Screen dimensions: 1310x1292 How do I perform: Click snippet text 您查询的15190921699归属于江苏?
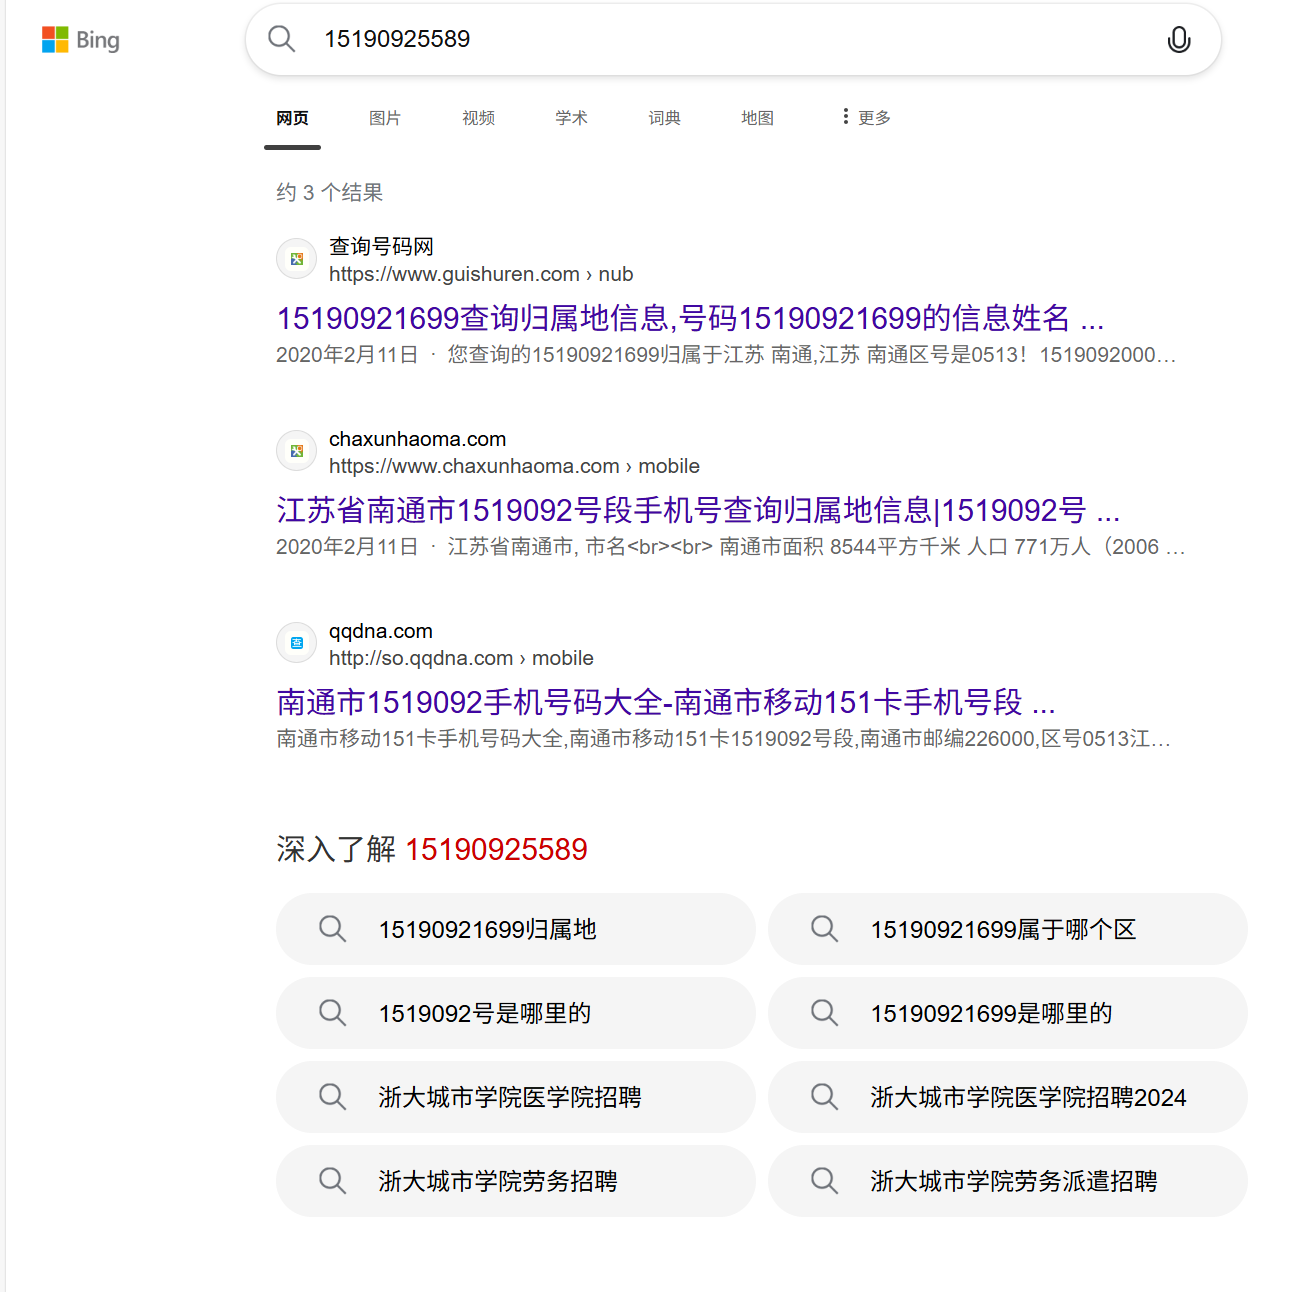coord(606,355)
